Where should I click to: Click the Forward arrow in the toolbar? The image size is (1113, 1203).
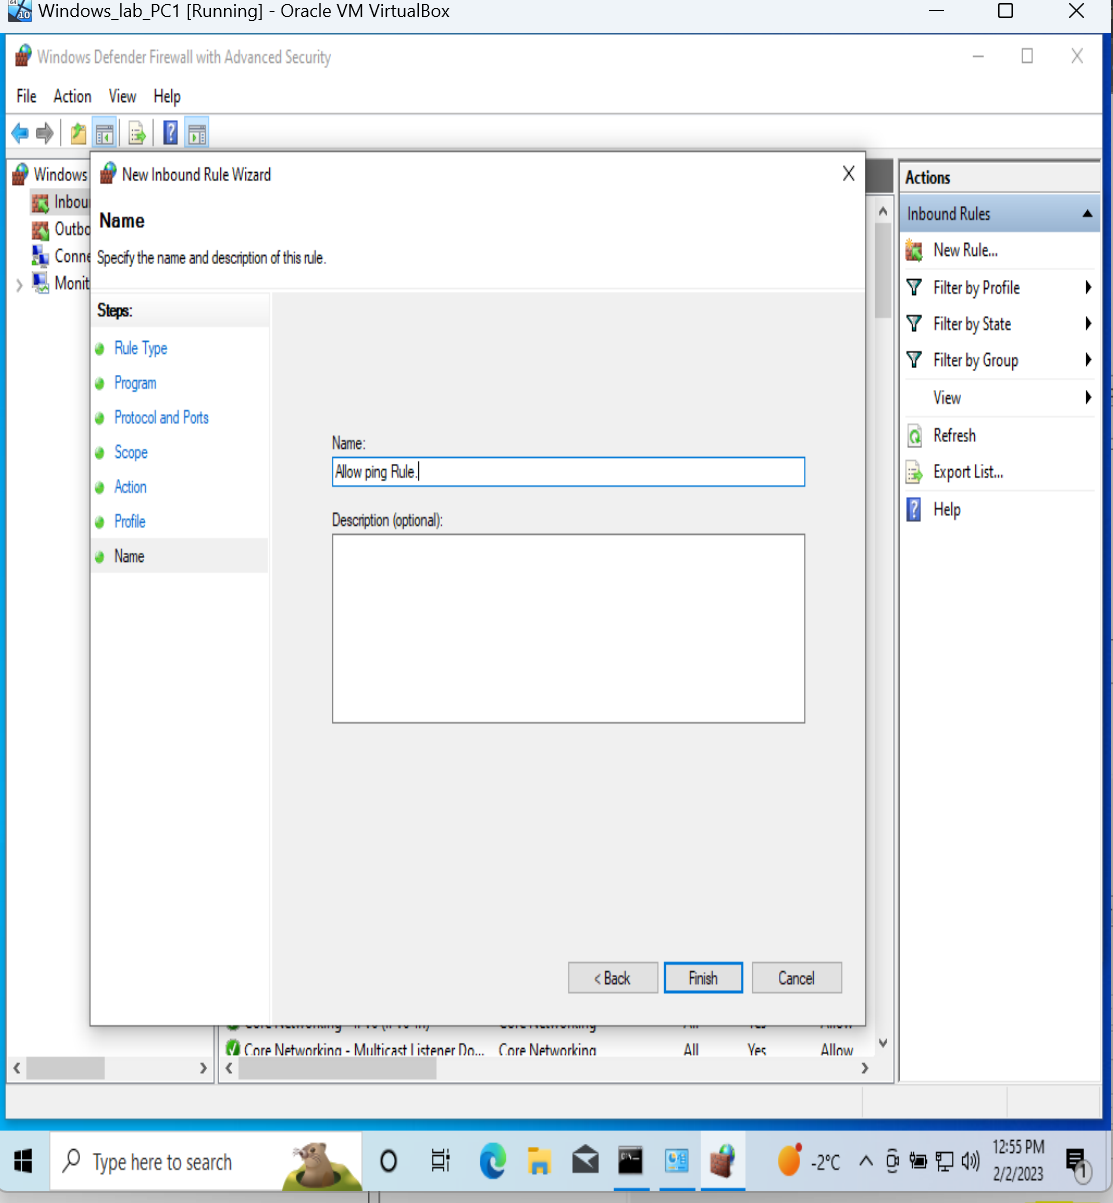pyautogui.click(x=44, y=133)
